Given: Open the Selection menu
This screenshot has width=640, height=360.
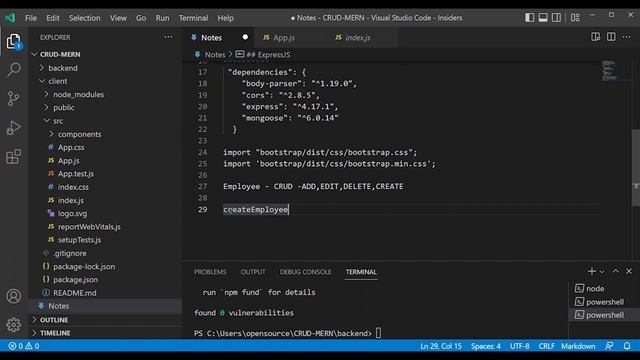Looking at the screenshot, I should 84,18.
